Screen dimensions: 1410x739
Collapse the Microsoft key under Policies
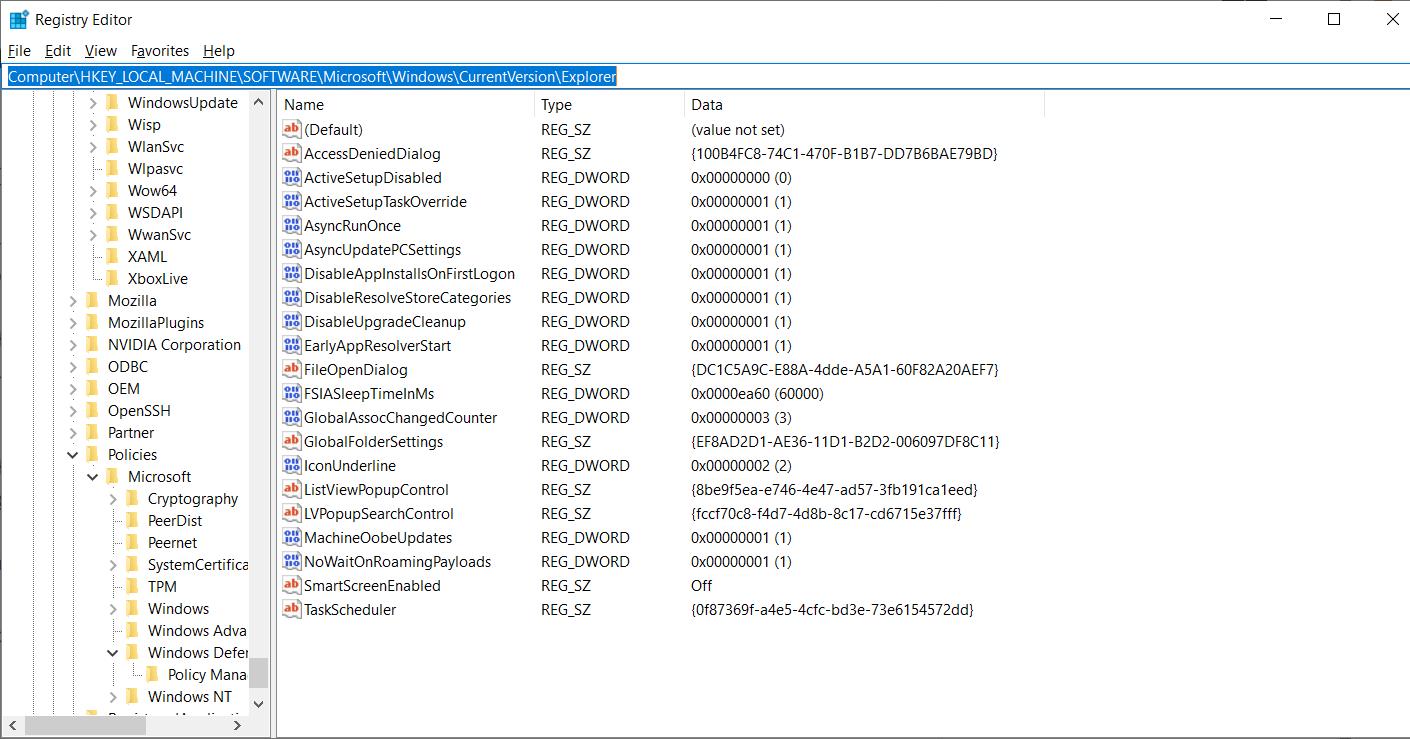pyautogui.click(x=93, y=476)
